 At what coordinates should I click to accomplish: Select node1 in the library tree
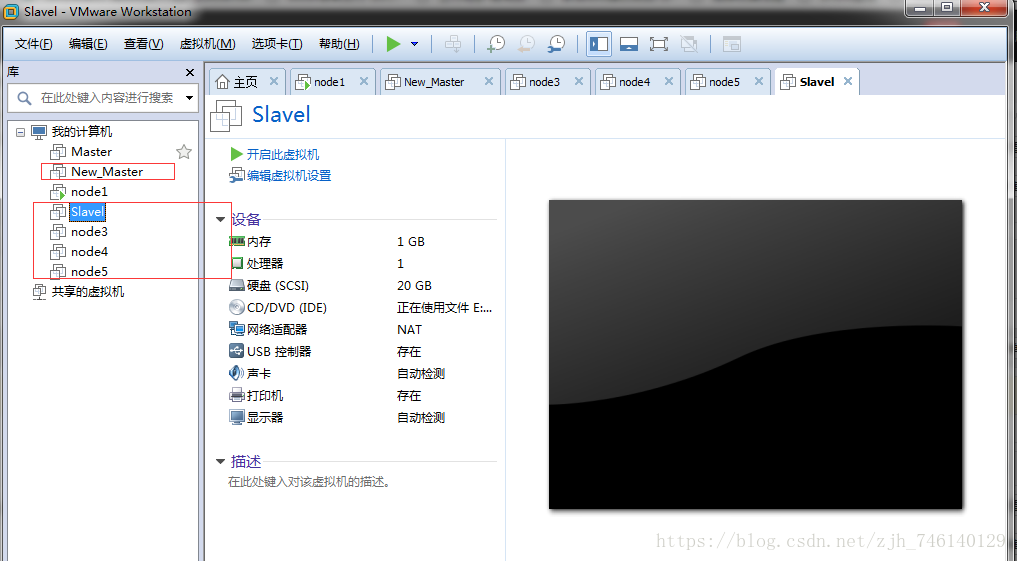click(90, 192)
